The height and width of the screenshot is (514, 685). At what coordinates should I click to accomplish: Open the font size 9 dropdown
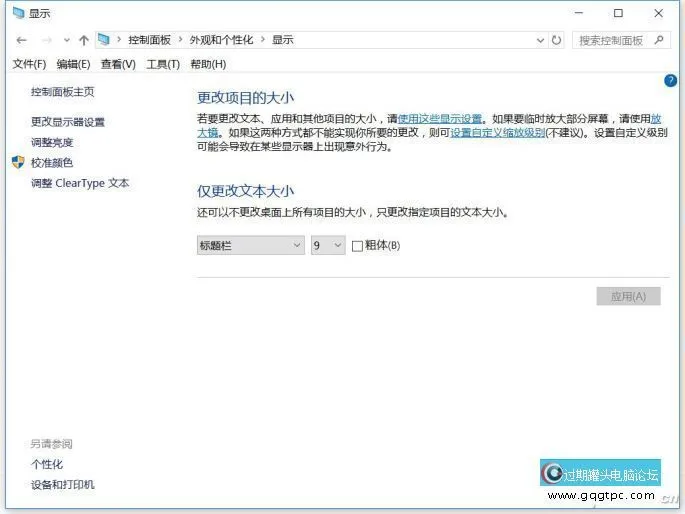click(328, 245)
